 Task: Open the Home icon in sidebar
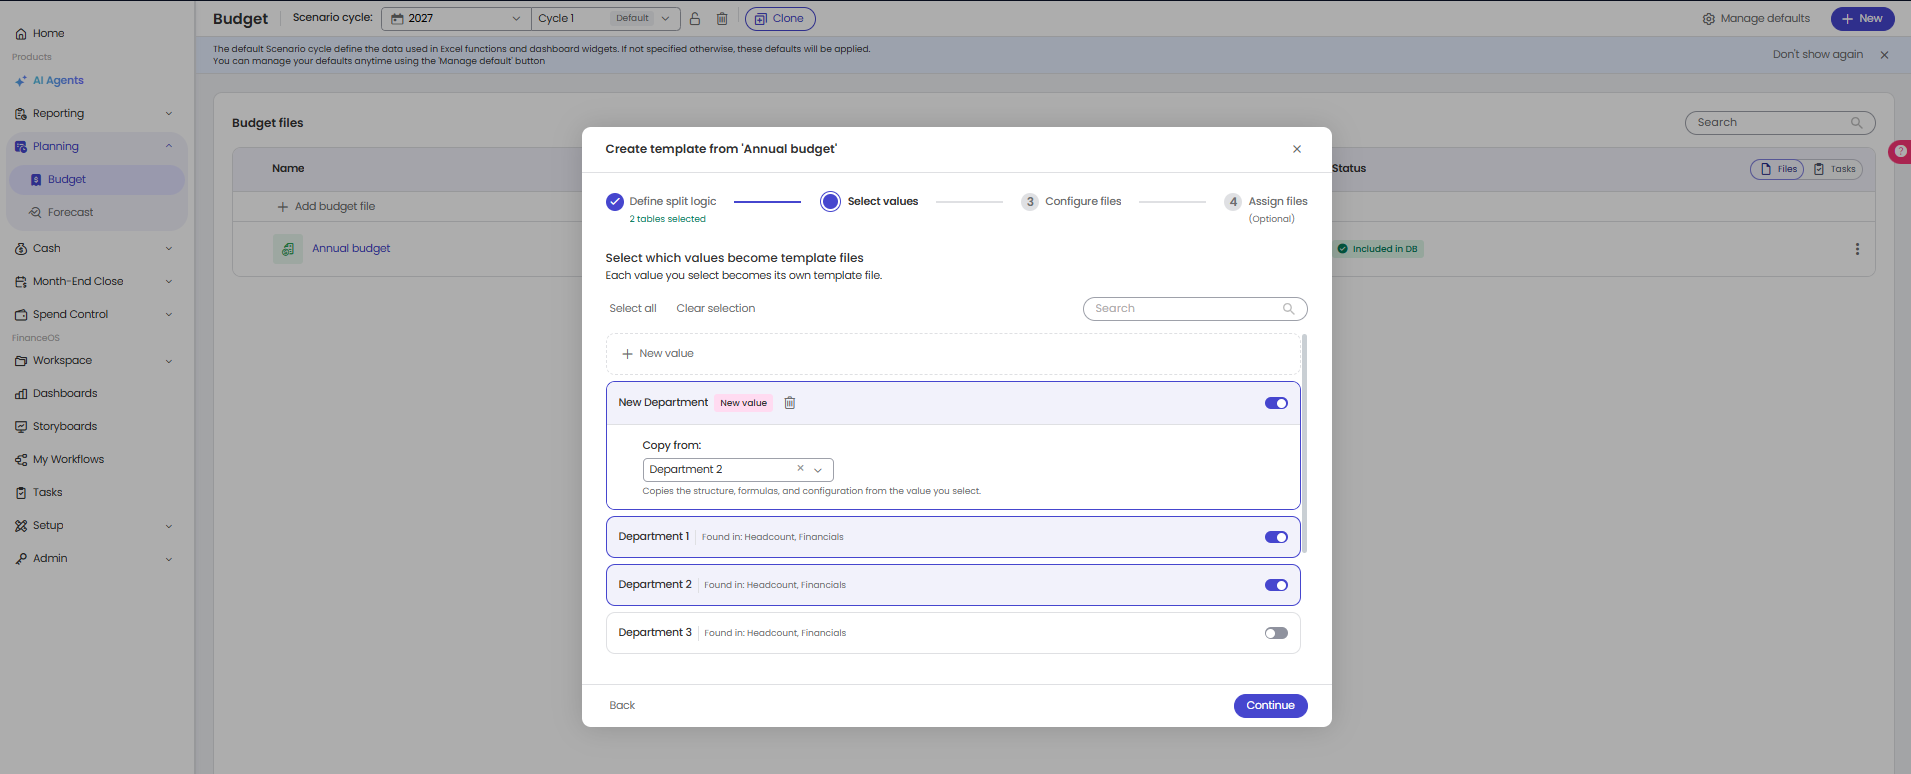coord(21,34)
